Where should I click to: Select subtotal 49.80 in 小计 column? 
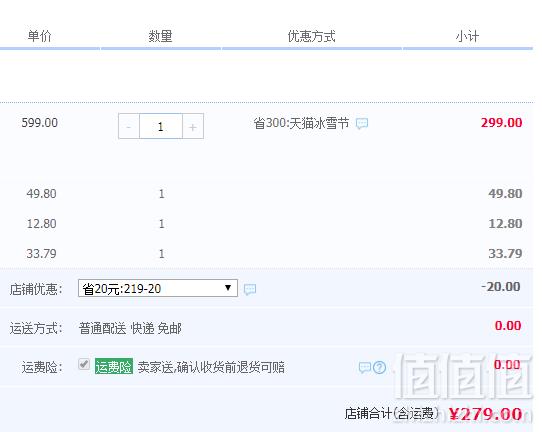pyautogui.click(x=505, y=194)
